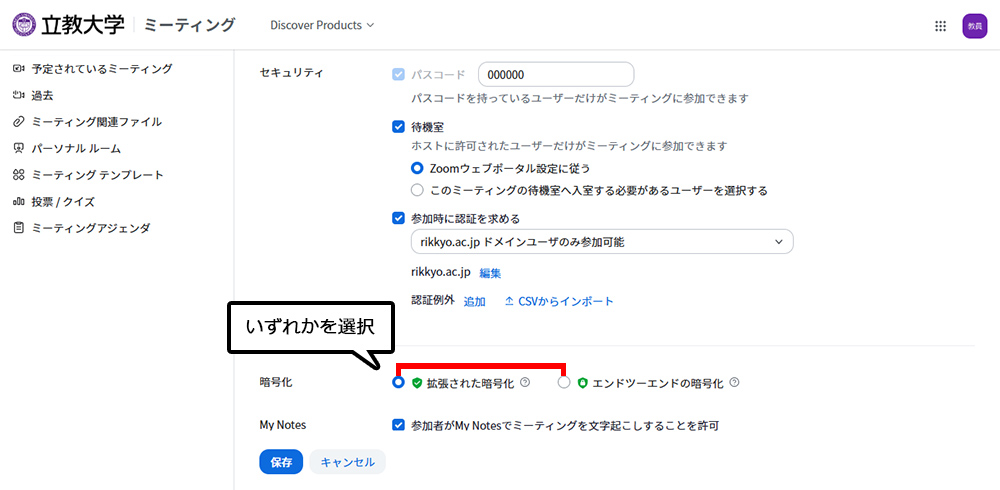Open the purple 教員 profile avatar
Screen dimensions: 1000x490
tap(974, 26)
